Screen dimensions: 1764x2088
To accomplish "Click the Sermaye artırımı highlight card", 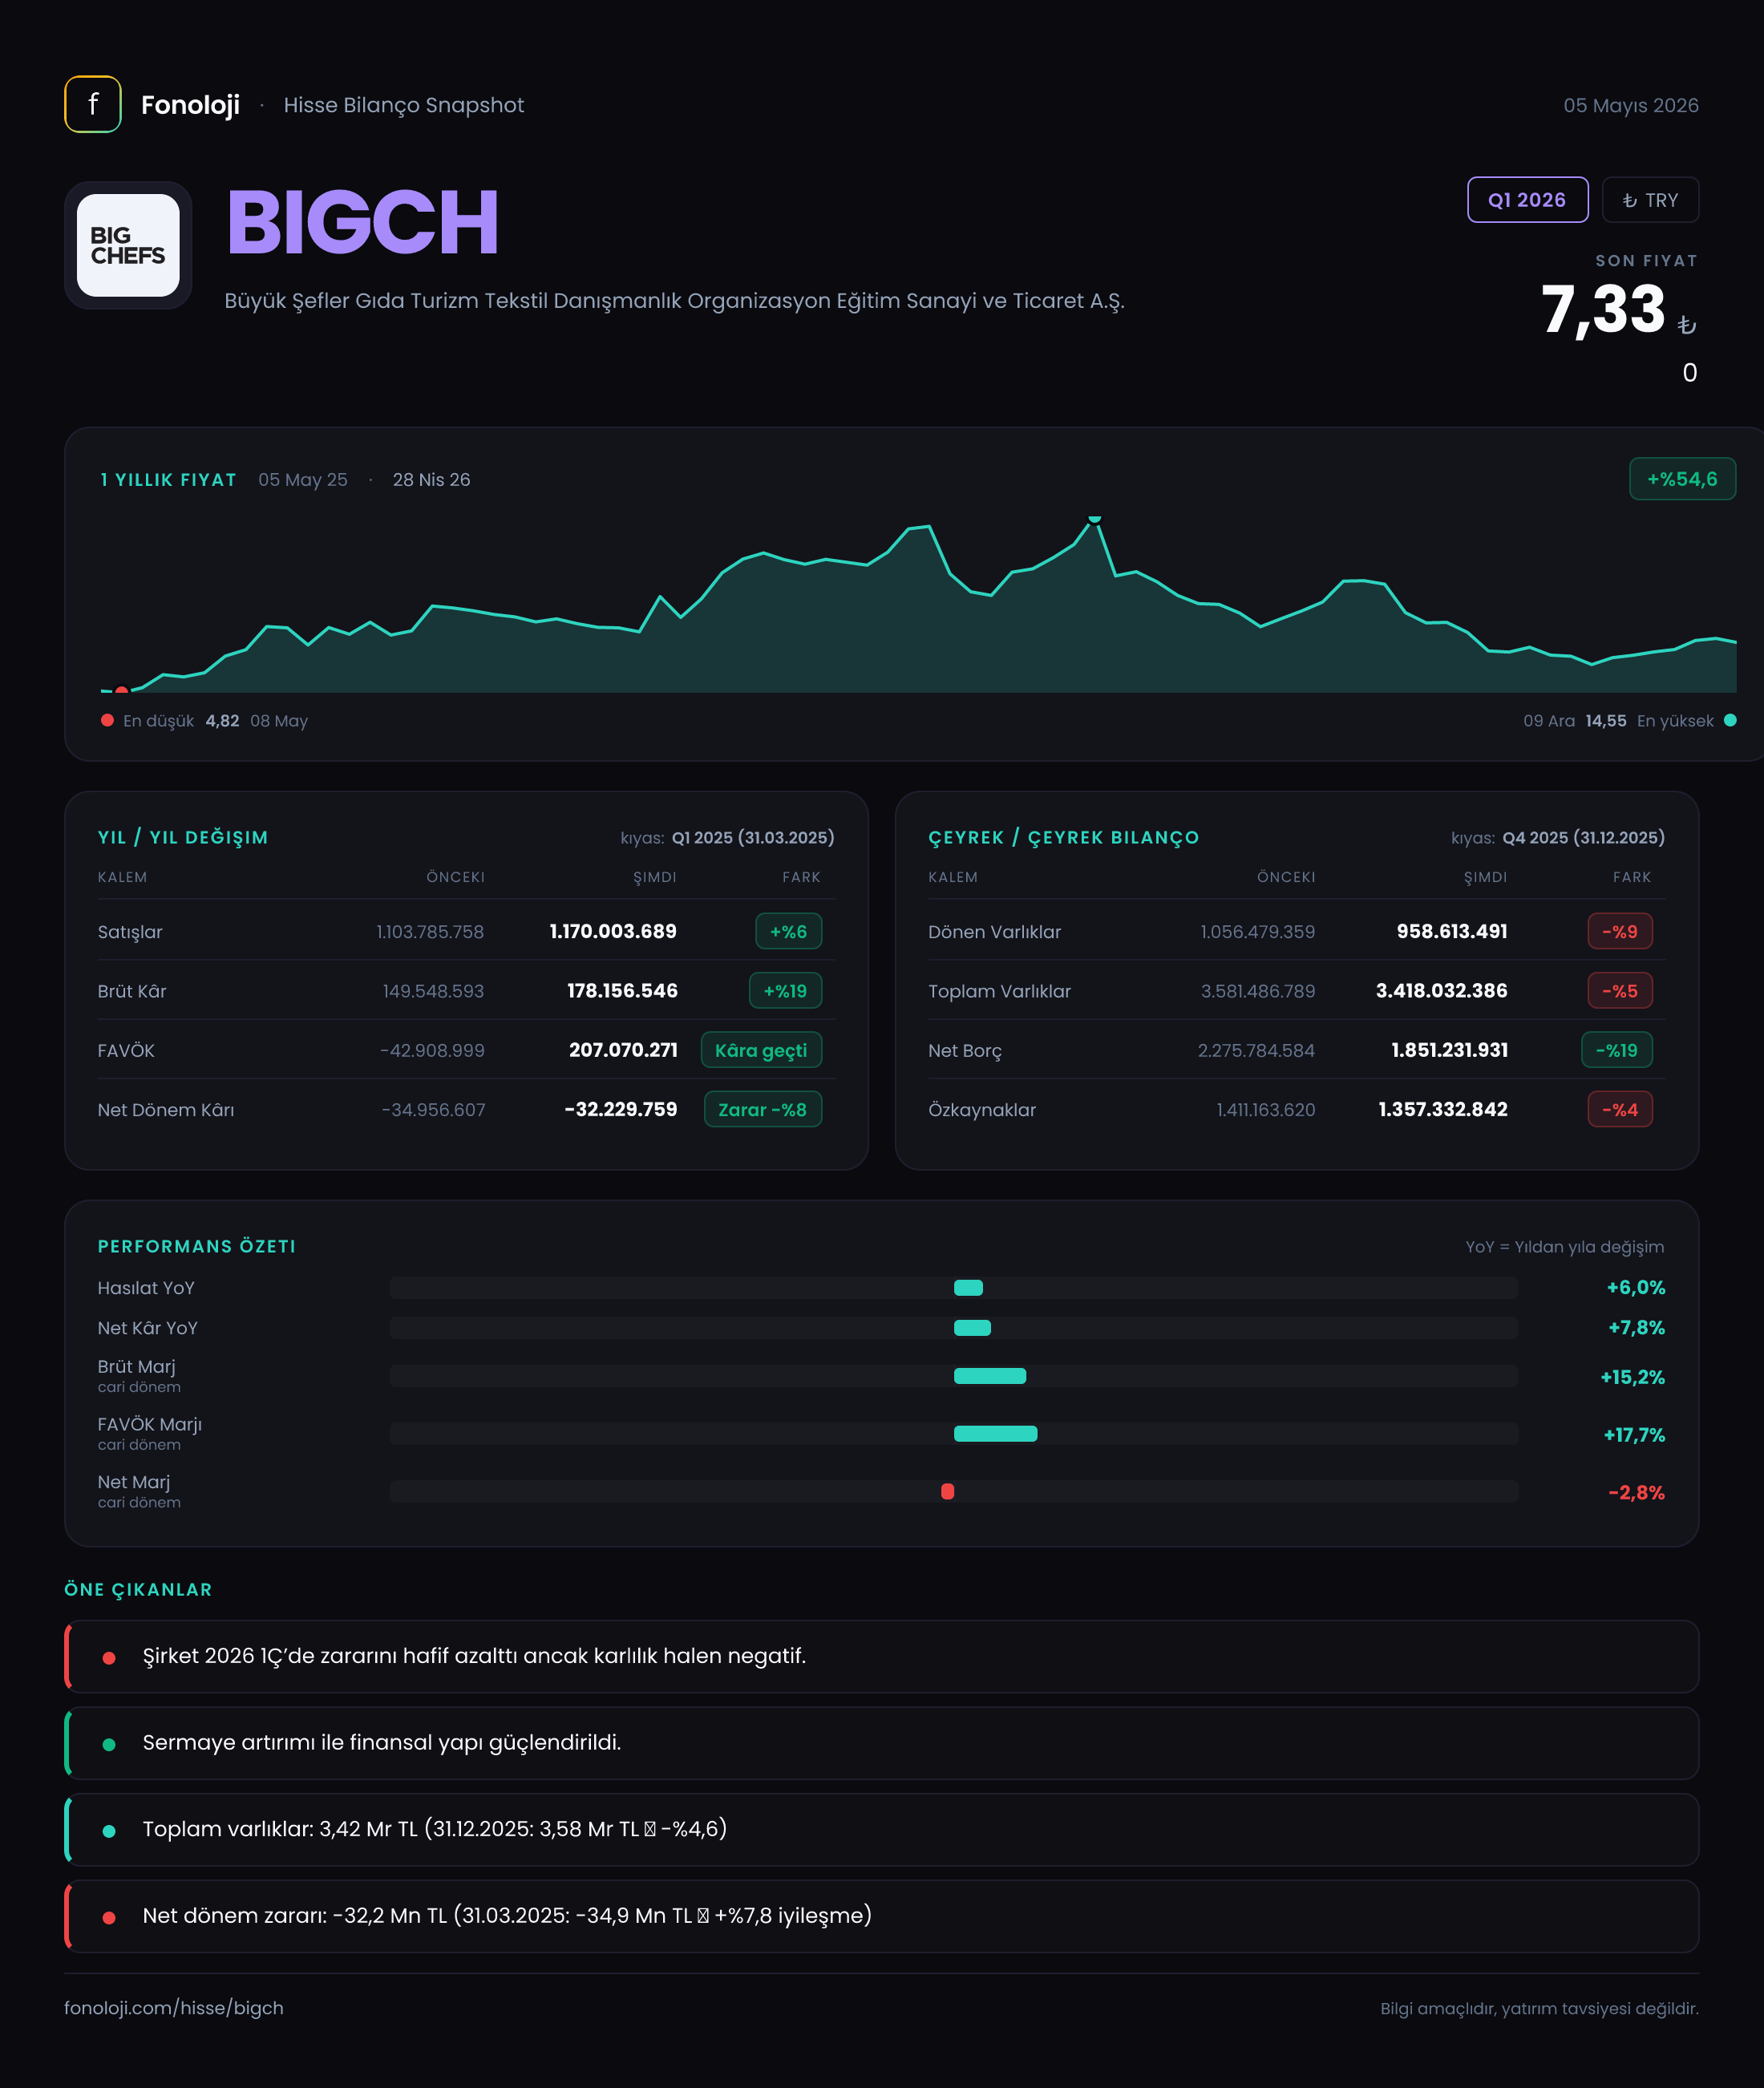I will click(881, 1743).
